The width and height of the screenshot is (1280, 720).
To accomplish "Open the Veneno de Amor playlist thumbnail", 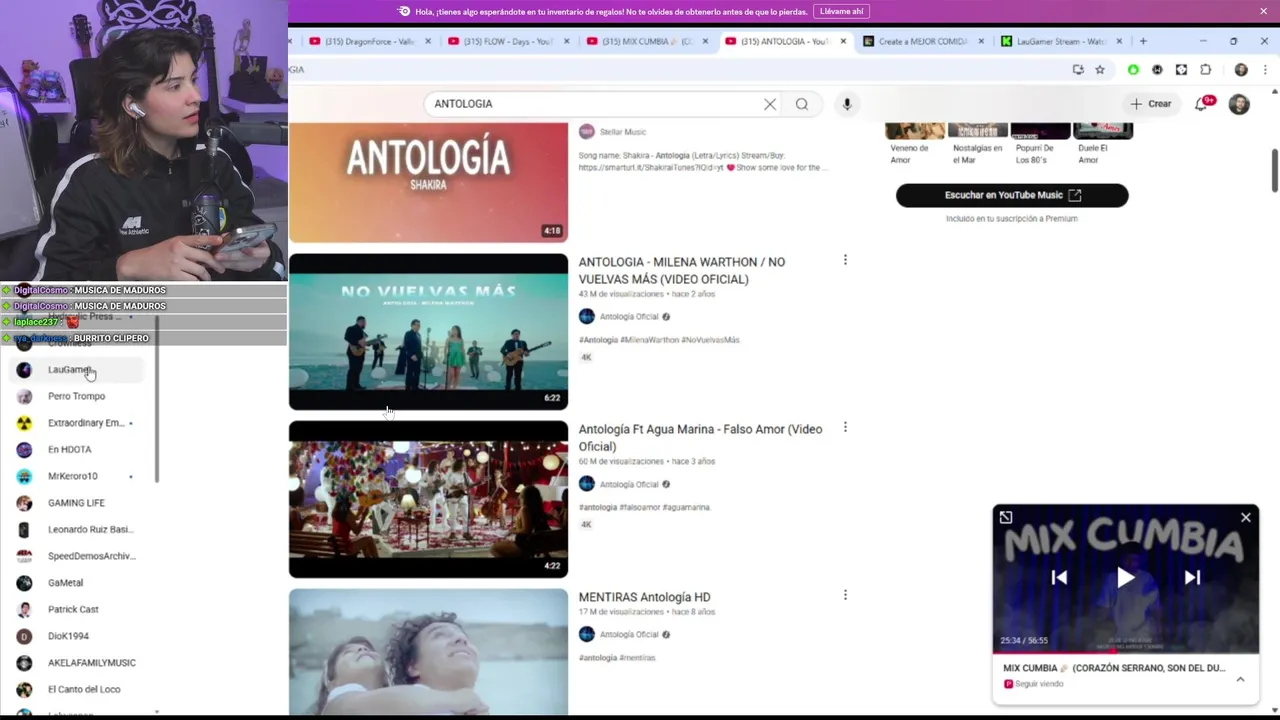I will [914, 131].
